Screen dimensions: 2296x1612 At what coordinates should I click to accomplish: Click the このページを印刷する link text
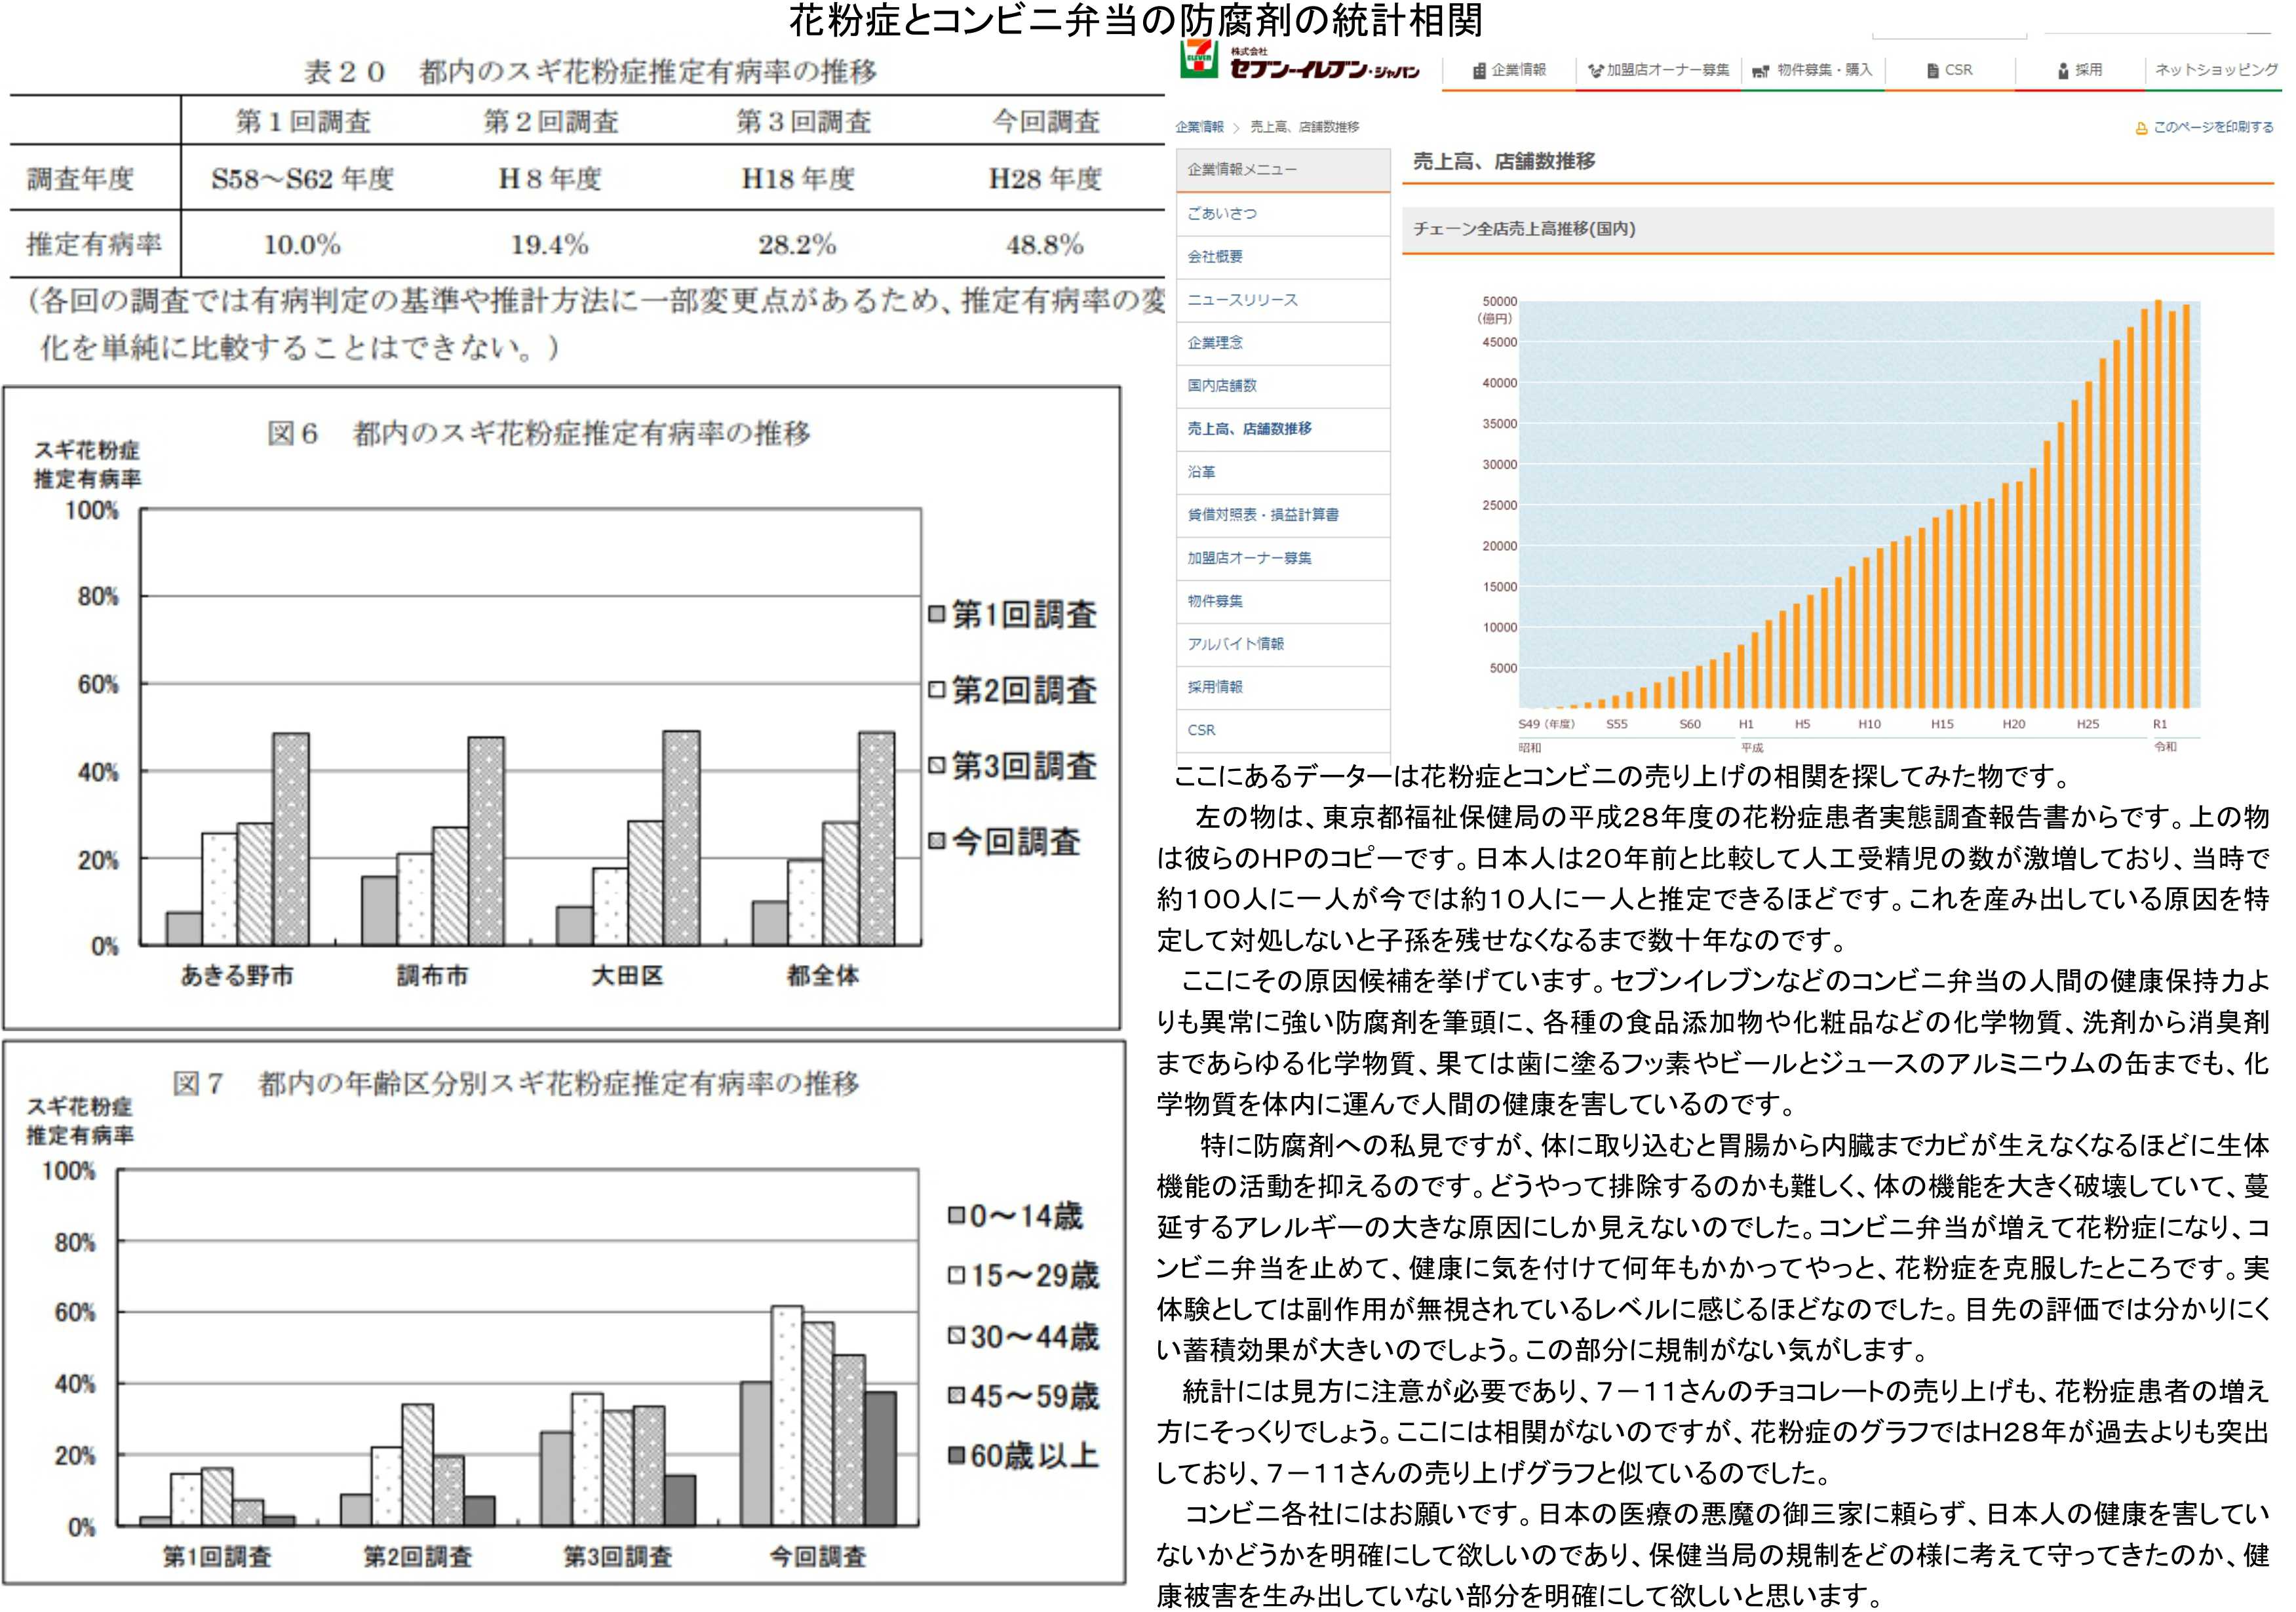tap(2213, 128)
